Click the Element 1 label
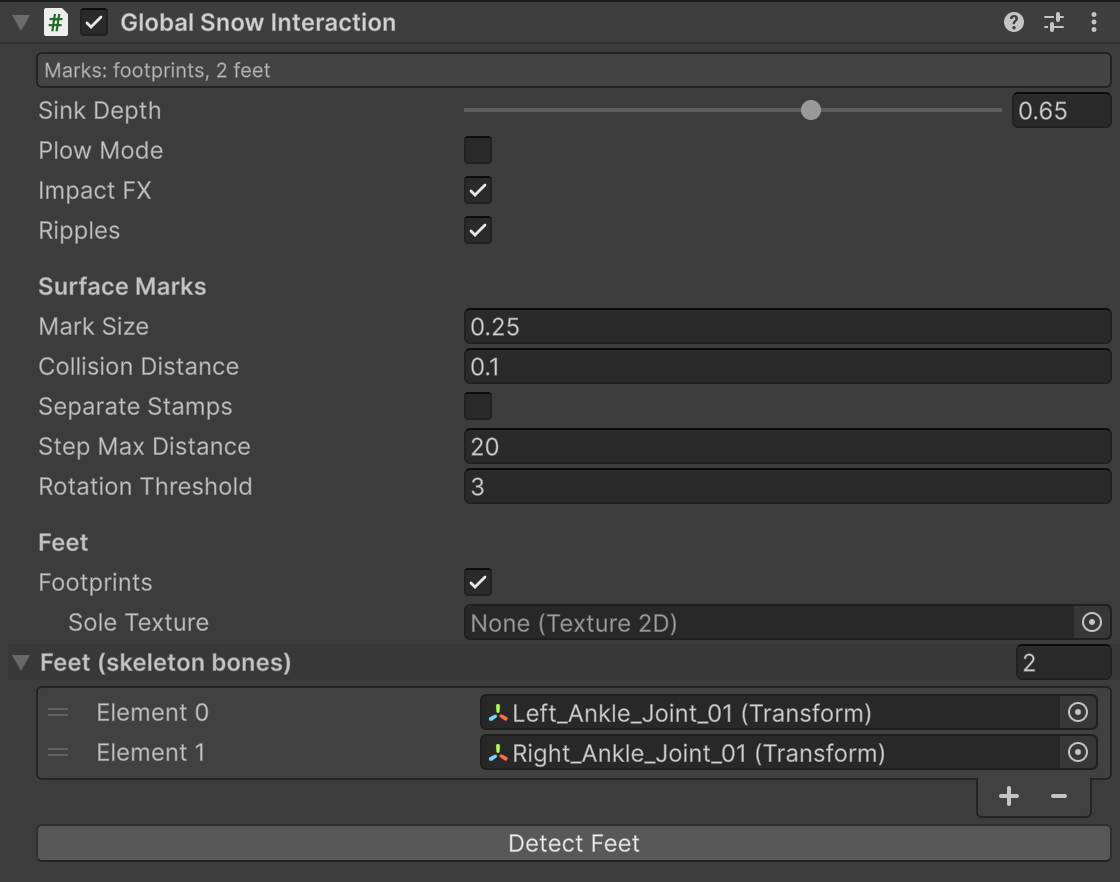The image size is (1120, 882). [151, 752]
